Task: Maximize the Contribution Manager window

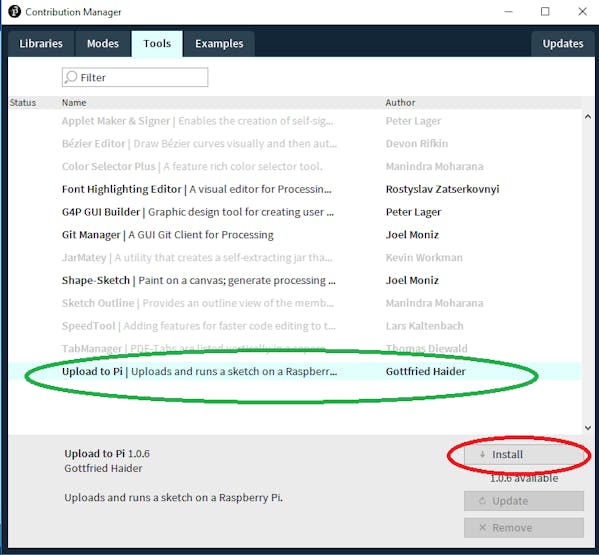Action: coord(545,11)
